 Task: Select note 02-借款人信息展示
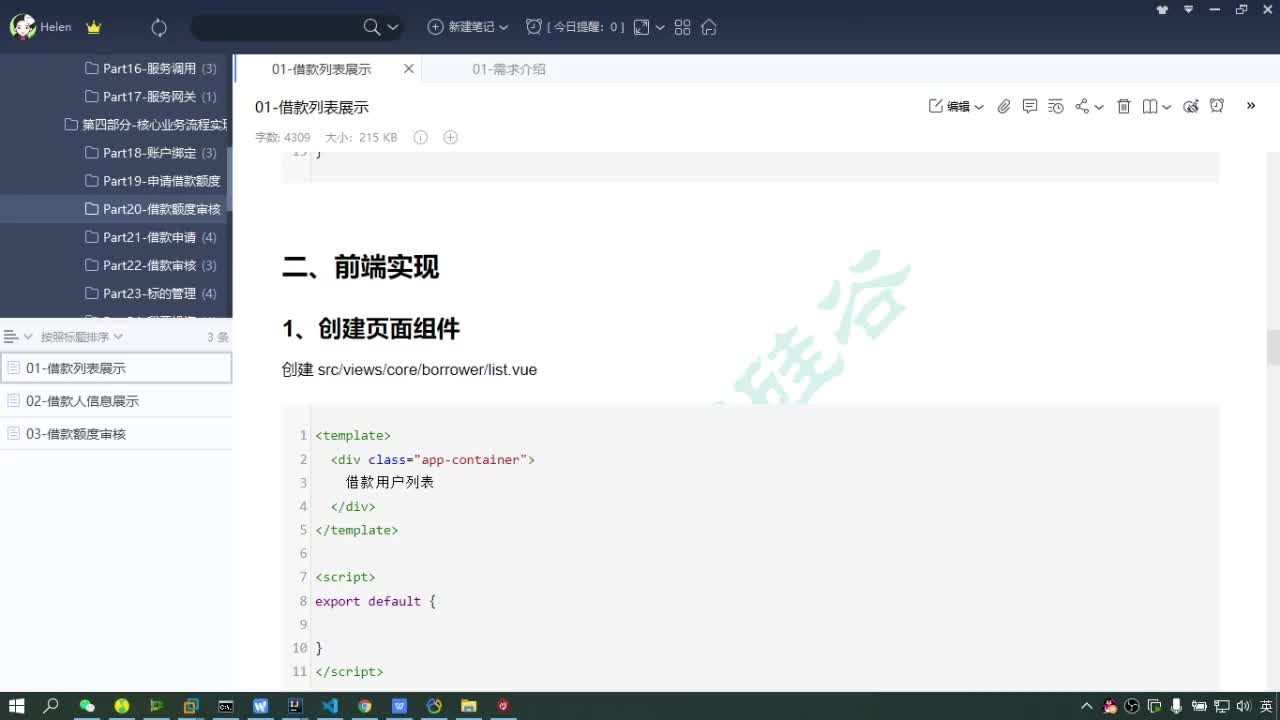[116, 400]
